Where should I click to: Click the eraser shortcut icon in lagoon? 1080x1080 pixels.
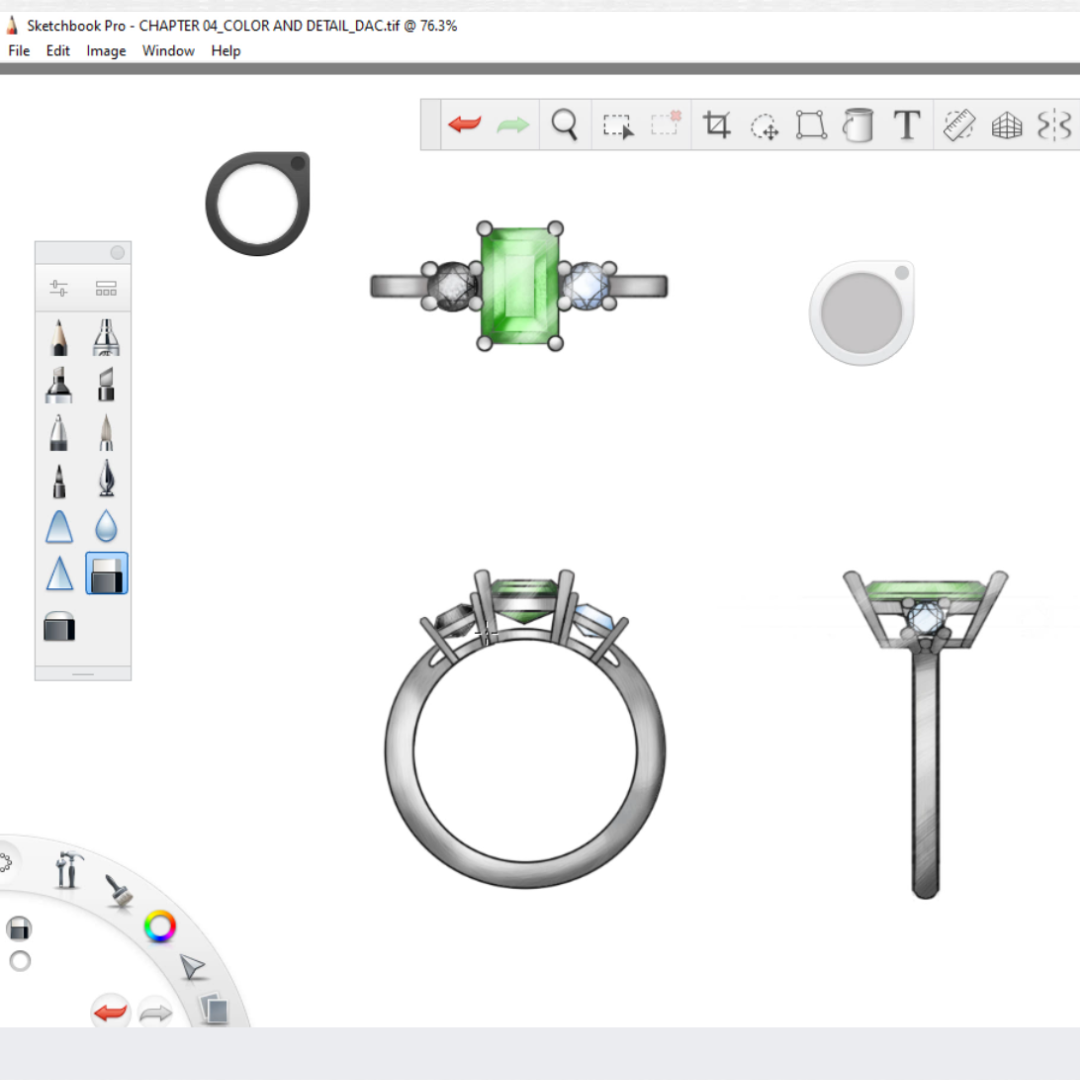(19, 928)
